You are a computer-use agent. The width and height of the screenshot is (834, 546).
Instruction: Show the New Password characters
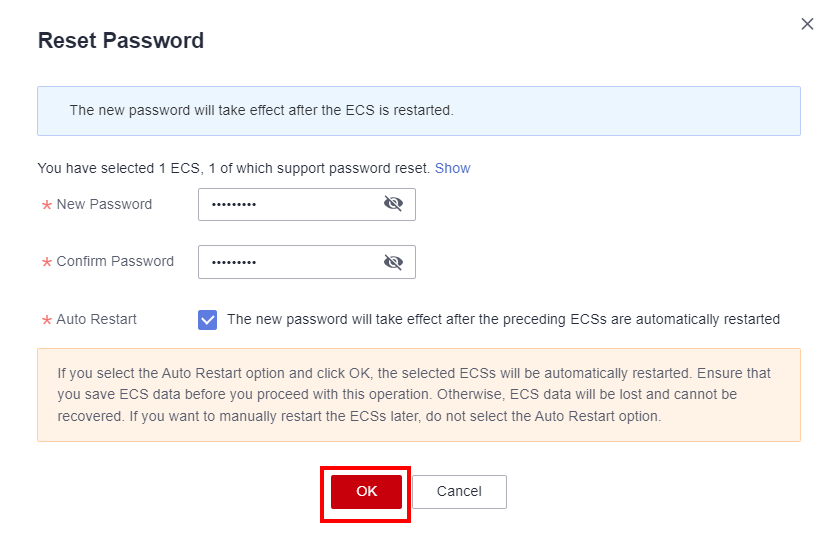pyautogui.click(x=393, y=204)
